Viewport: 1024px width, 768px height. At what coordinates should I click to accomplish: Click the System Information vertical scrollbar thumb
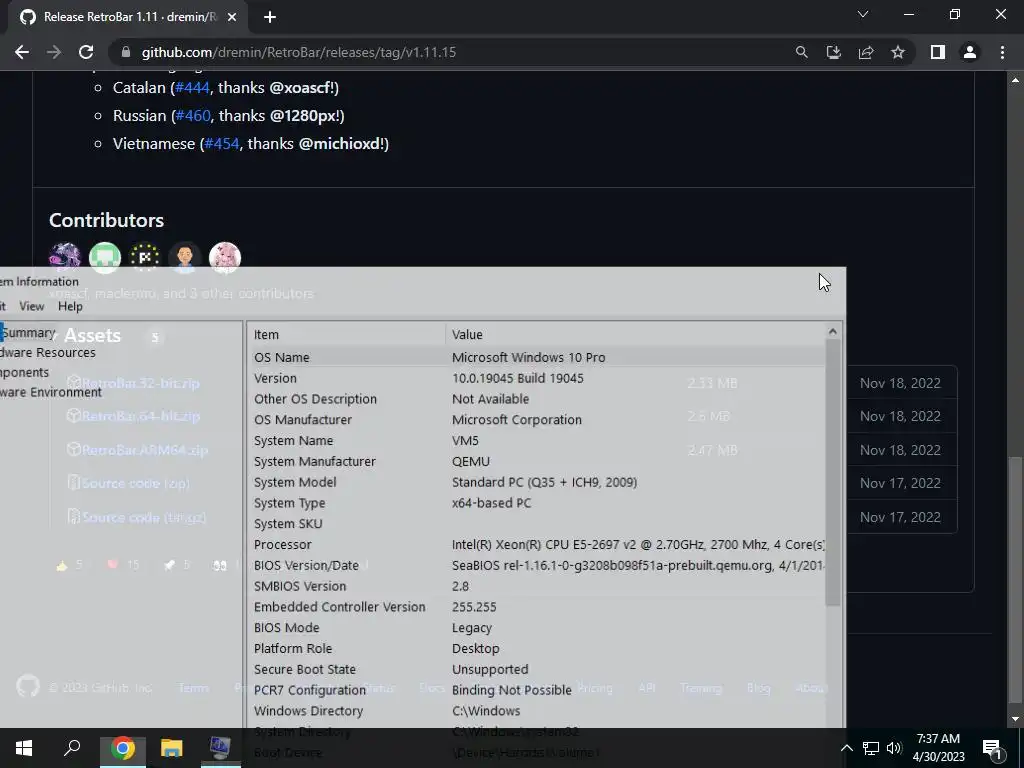(x=833, y=473)
